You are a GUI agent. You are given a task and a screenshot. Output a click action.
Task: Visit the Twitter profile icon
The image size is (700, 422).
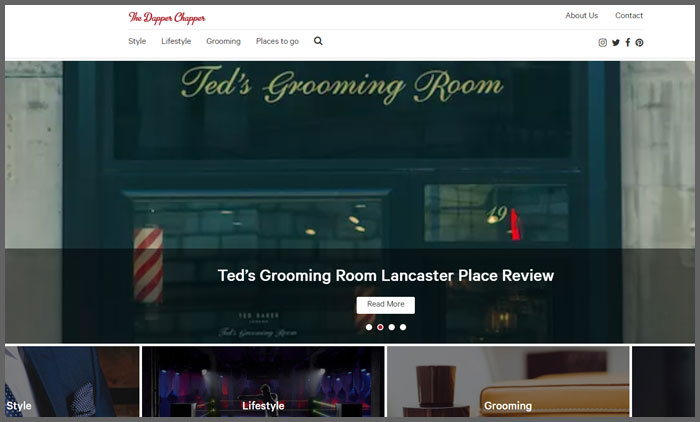coord(616,42)
